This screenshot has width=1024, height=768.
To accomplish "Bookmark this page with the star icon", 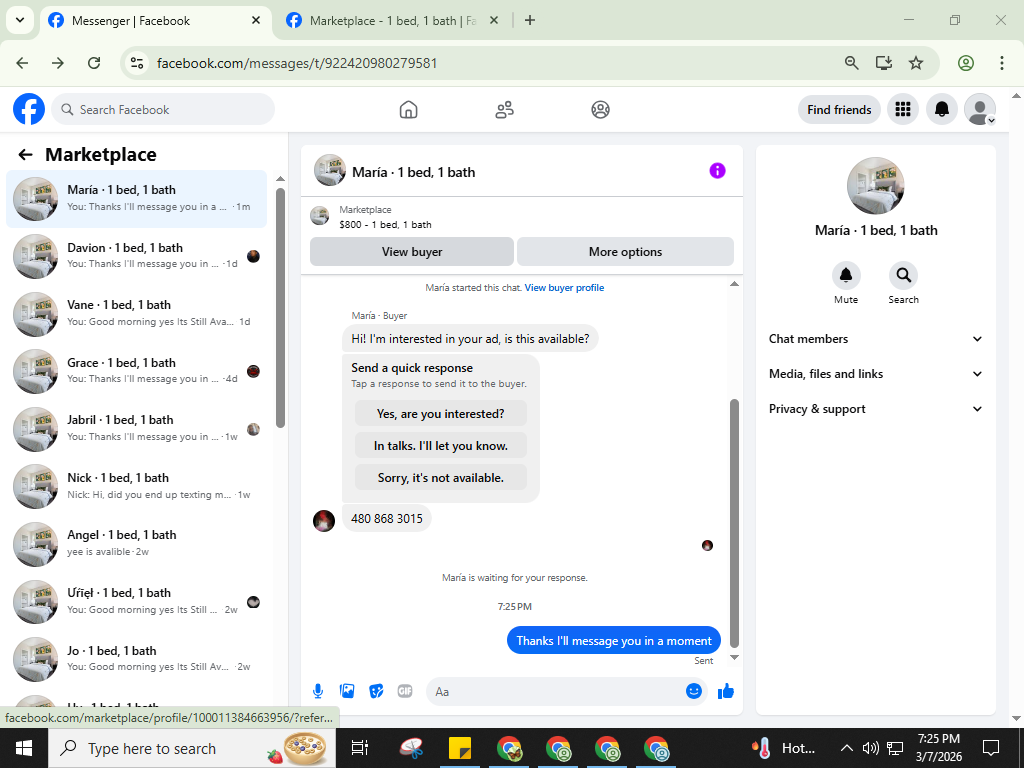I will click(916, 63).
